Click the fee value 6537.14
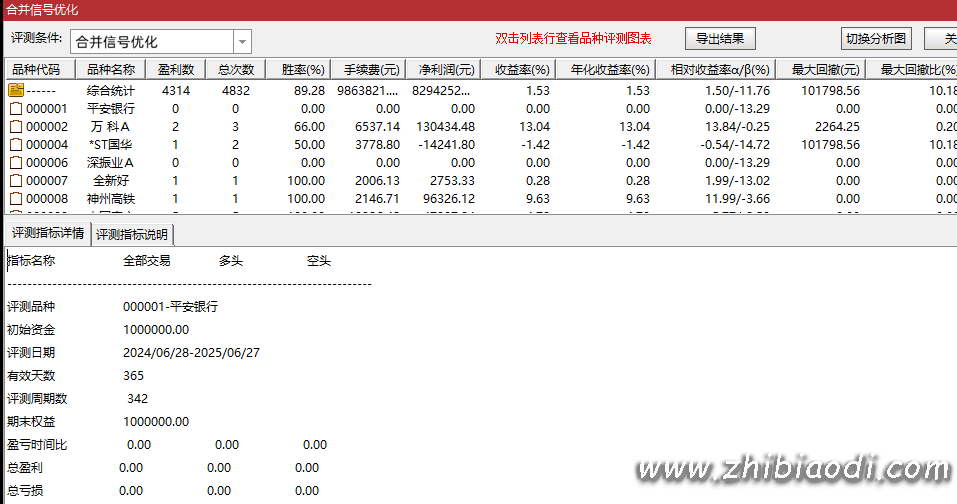 (x=377, y=127)
